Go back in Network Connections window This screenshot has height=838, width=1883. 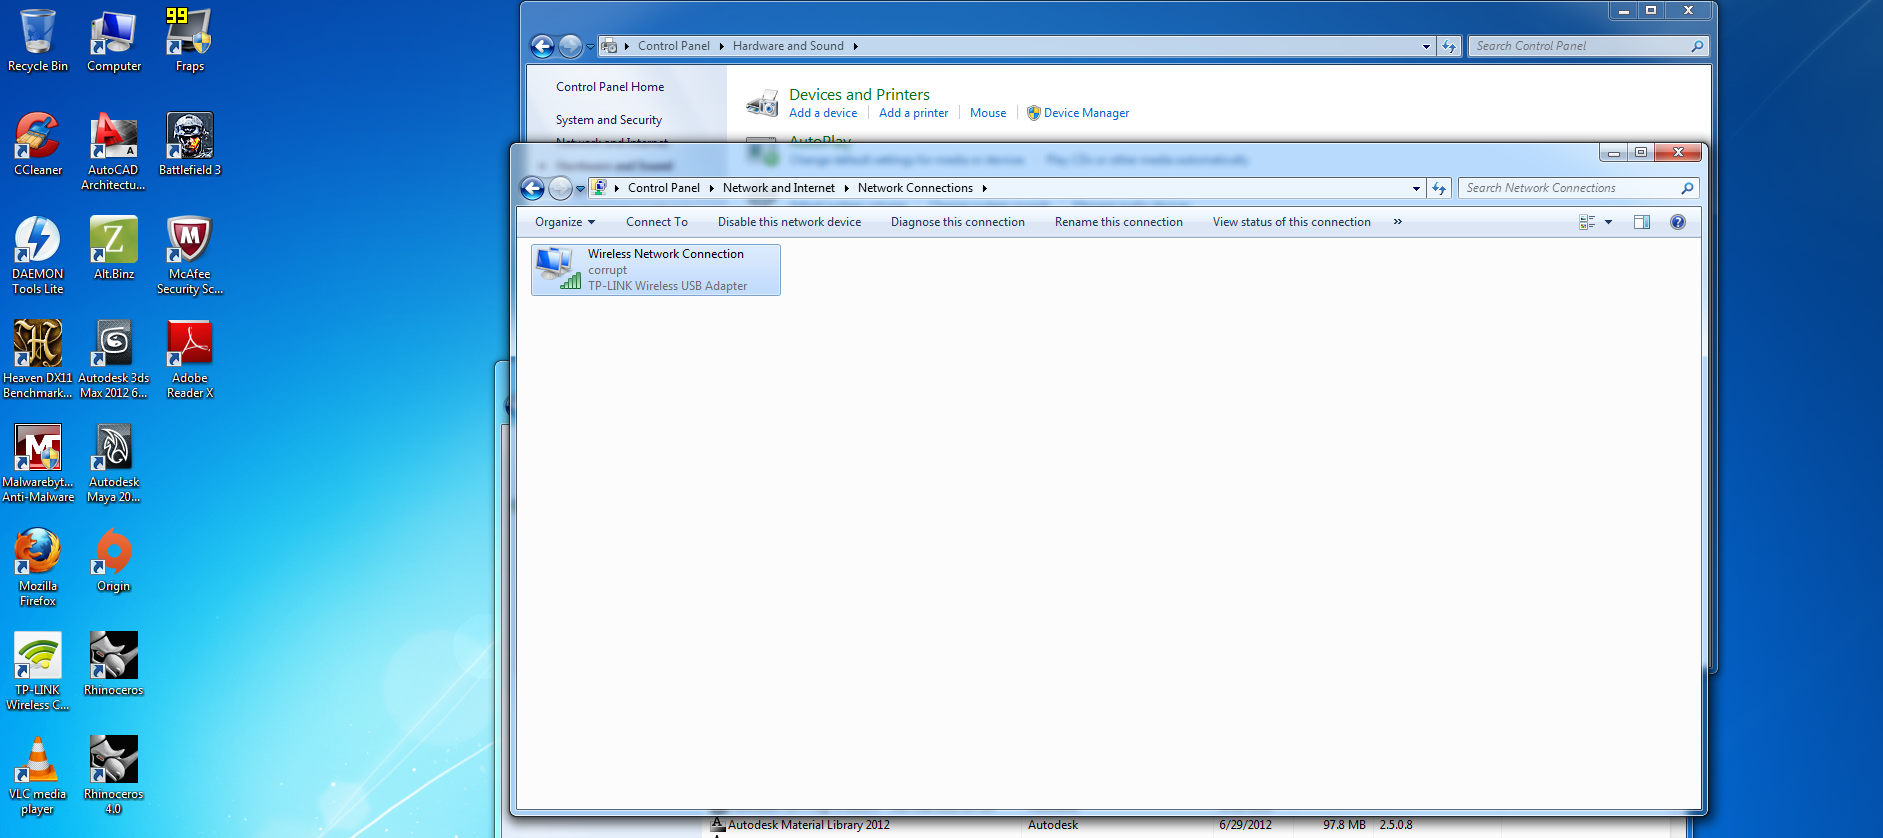click(533, 188)
